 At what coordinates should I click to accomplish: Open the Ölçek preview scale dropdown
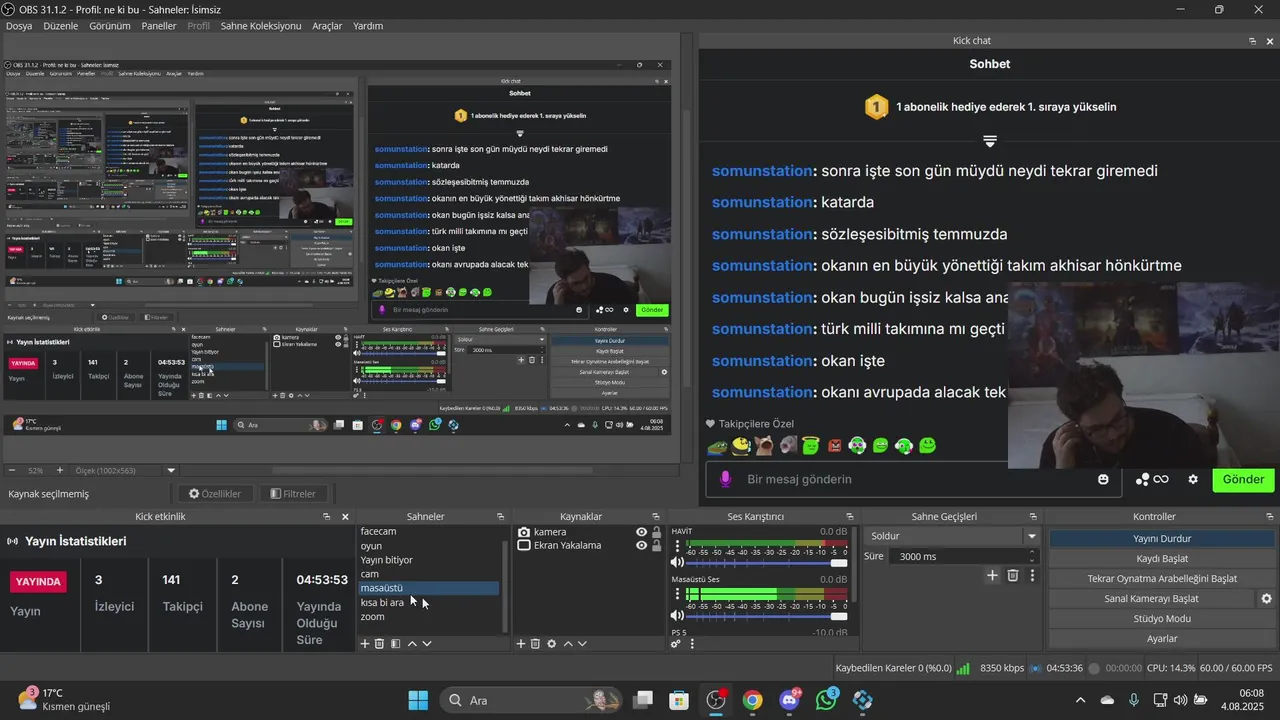coord(171,470)
